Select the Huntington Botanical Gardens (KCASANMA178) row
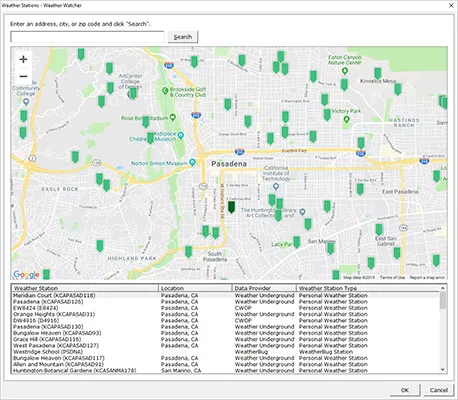 pyautogui.click(x=226, y=370)
